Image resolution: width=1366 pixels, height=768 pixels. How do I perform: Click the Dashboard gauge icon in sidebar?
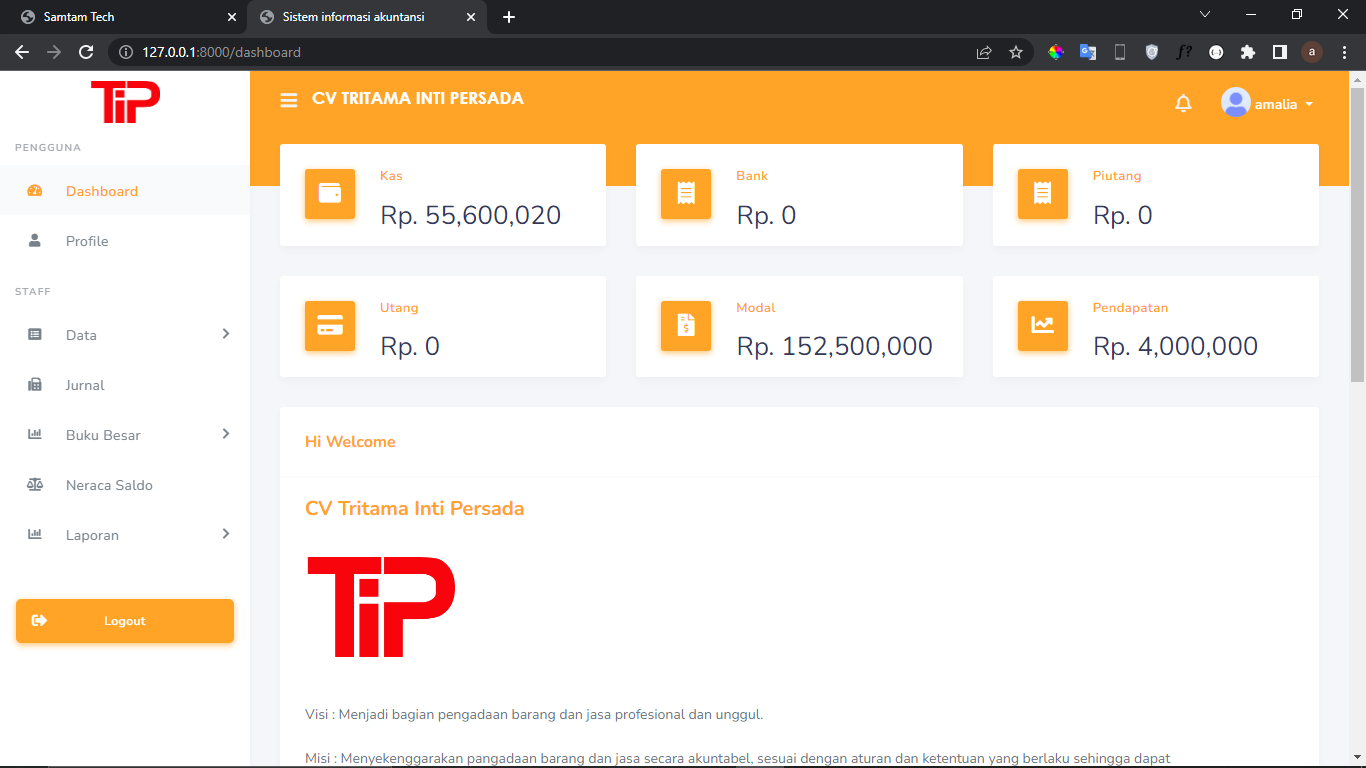coord(35,191)
